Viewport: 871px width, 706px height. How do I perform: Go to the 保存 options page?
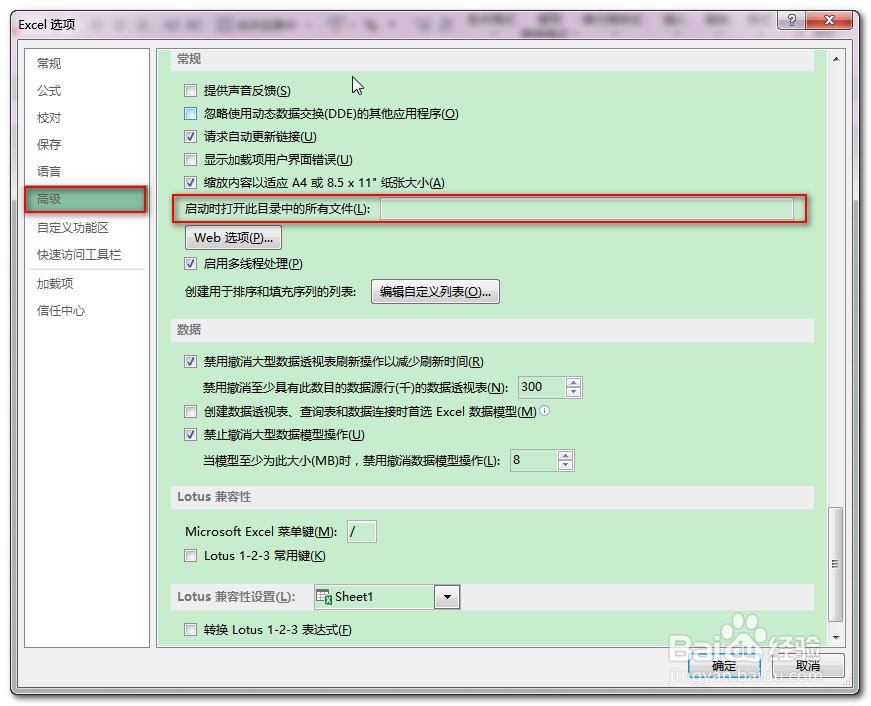(49, 144)
